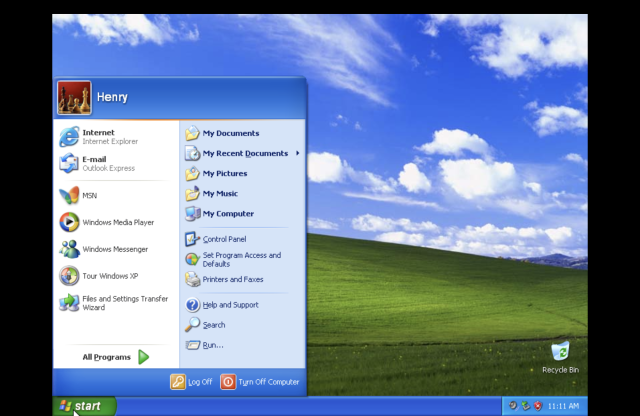The width and height of the screenshot is (640, 416).
Task: Click the red Turn Off Computer icon
Action: [x=228, y=382]
